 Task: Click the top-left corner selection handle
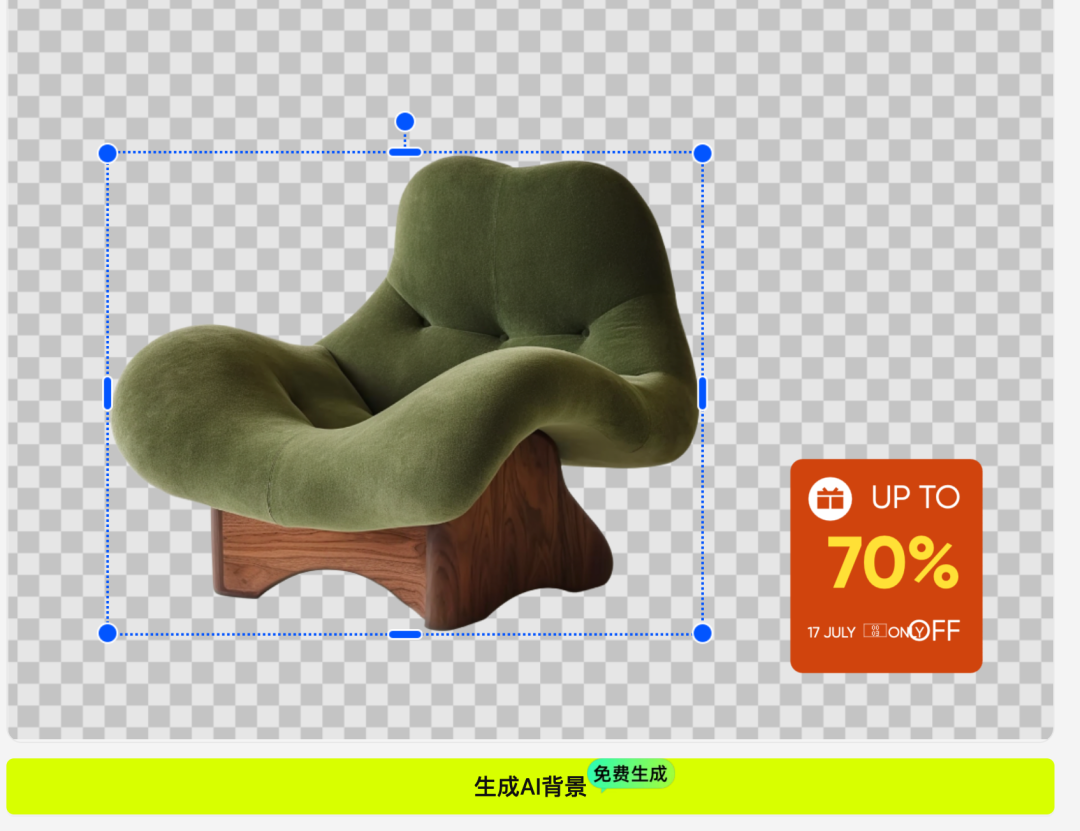106,153
